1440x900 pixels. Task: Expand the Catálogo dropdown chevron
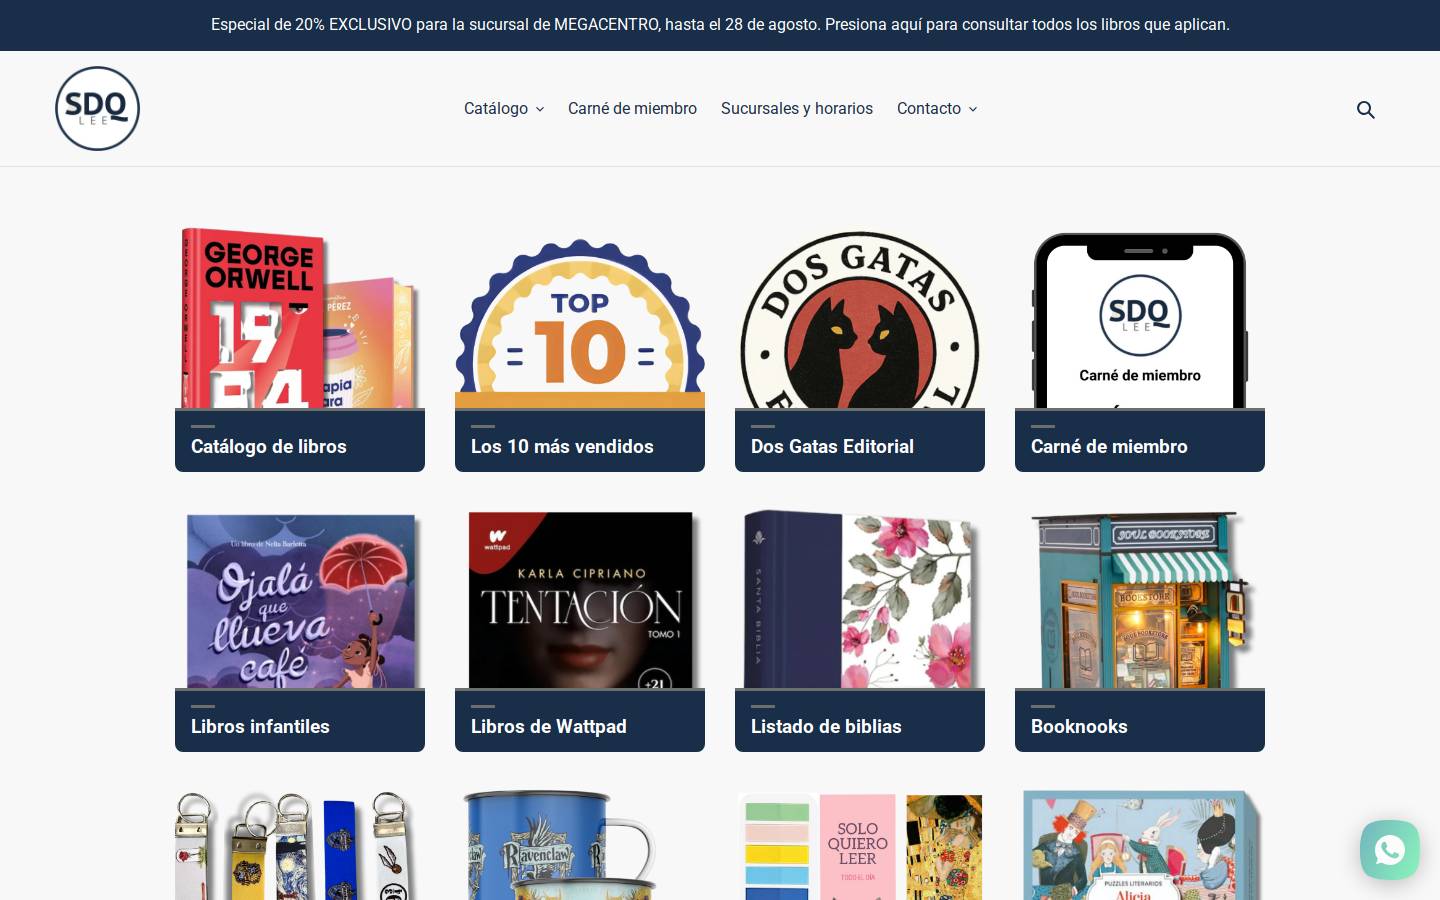540,109
